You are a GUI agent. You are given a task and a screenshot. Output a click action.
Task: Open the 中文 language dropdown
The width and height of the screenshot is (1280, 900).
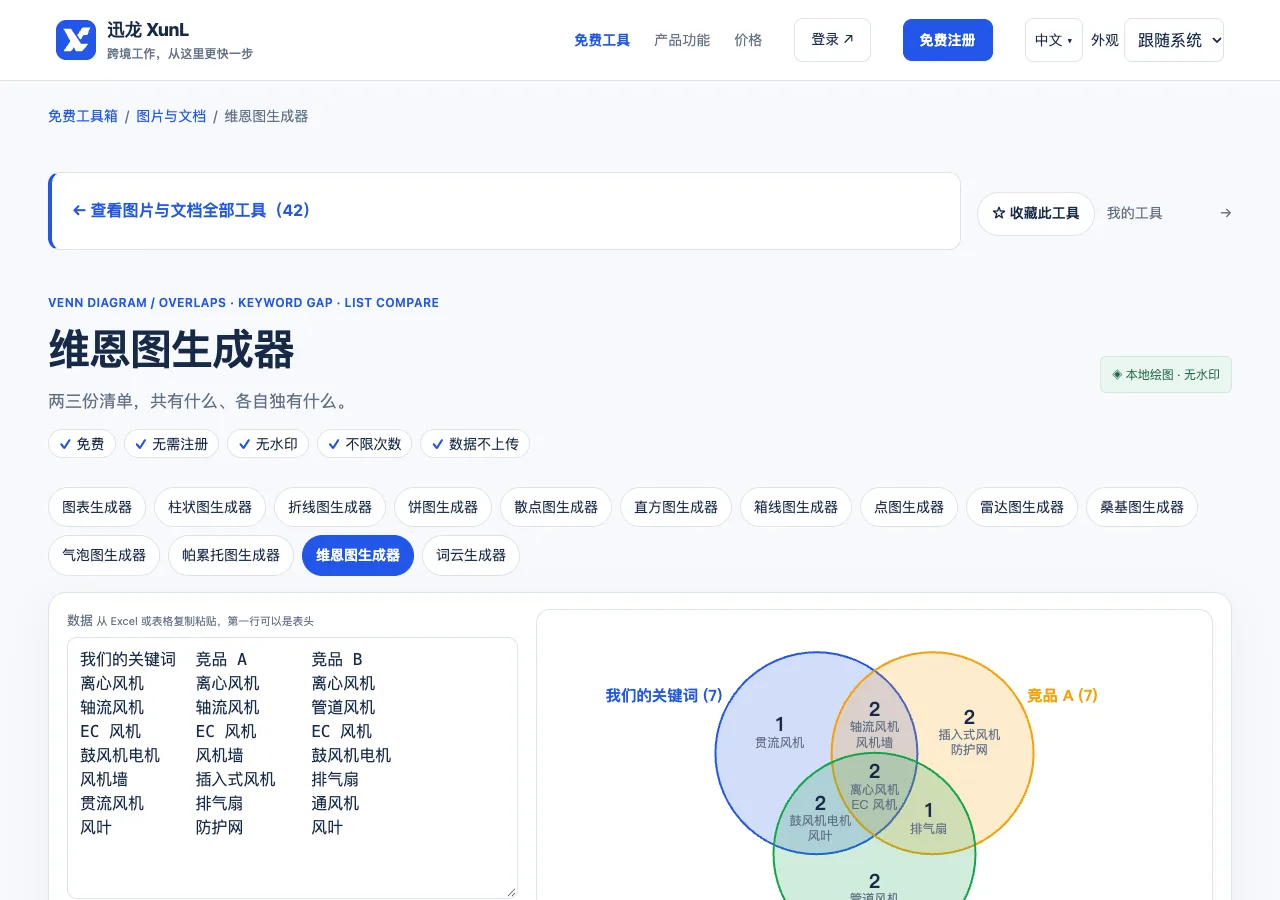[x=1054, y=40]
